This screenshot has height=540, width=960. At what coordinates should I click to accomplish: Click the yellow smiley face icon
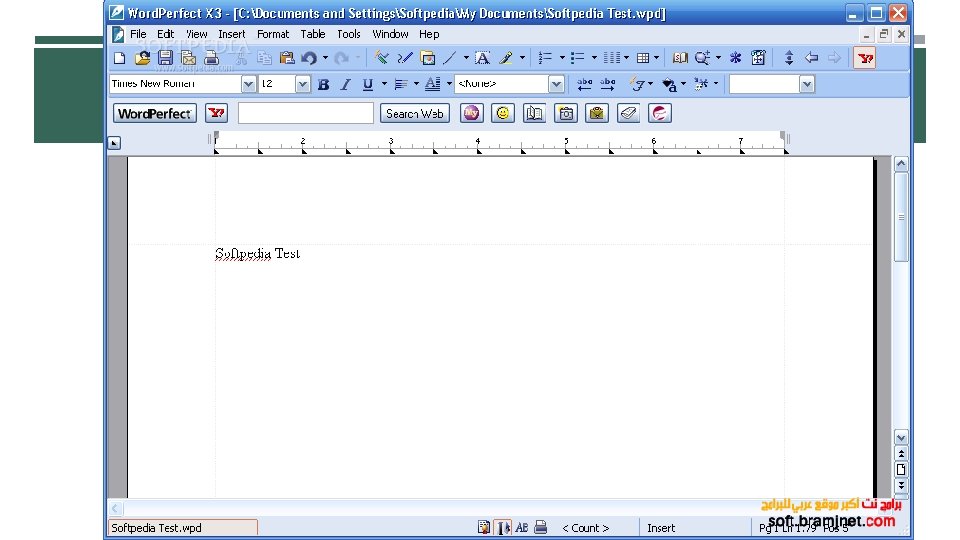click(503, 113)
